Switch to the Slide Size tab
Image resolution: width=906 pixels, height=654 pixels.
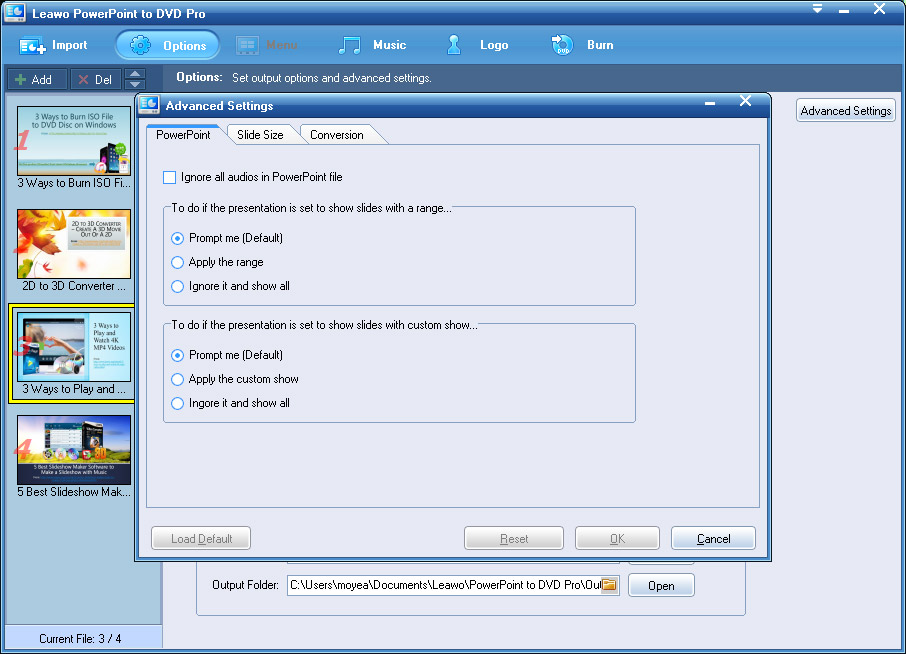260,135
